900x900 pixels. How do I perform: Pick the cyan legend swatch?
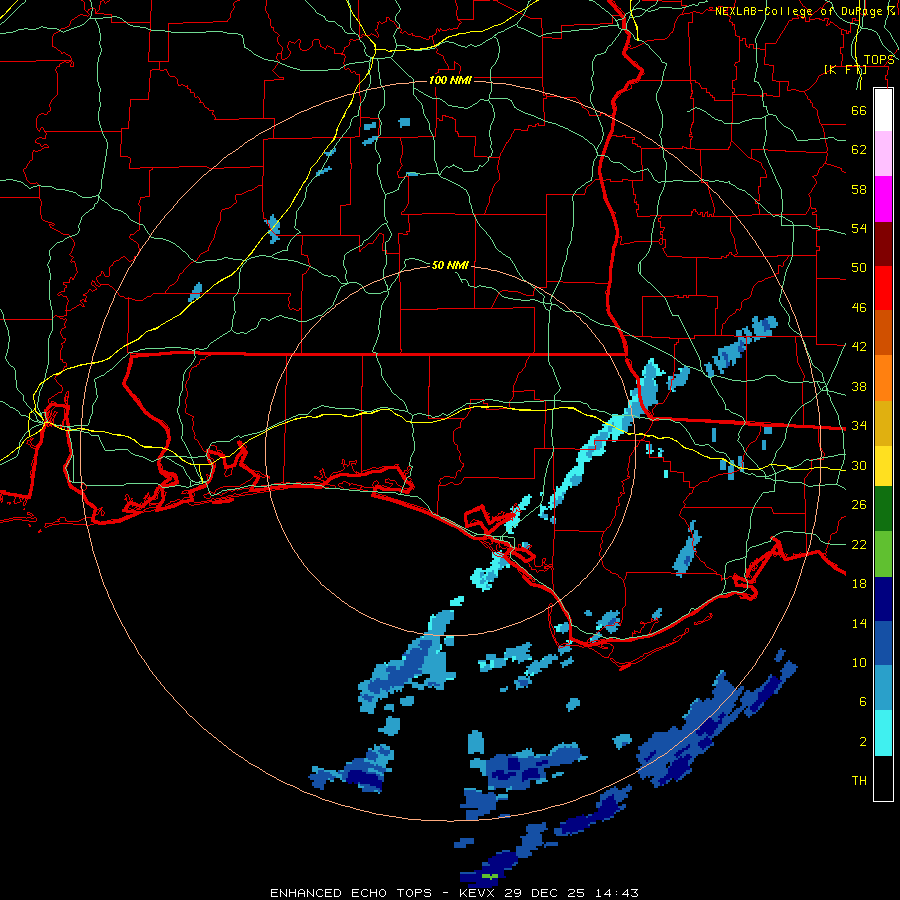click(883, 733)
